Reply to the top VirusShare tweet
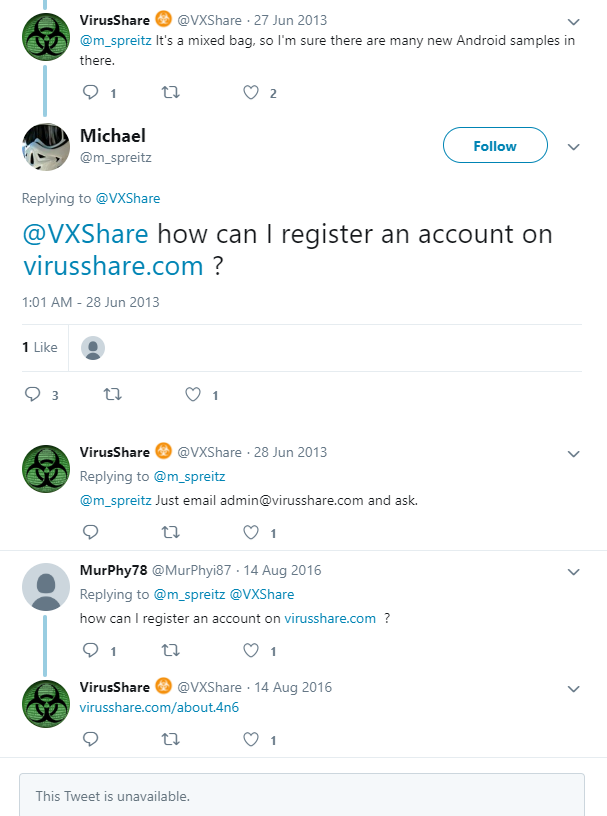This screenshot has width=607, height=816. 90,92
